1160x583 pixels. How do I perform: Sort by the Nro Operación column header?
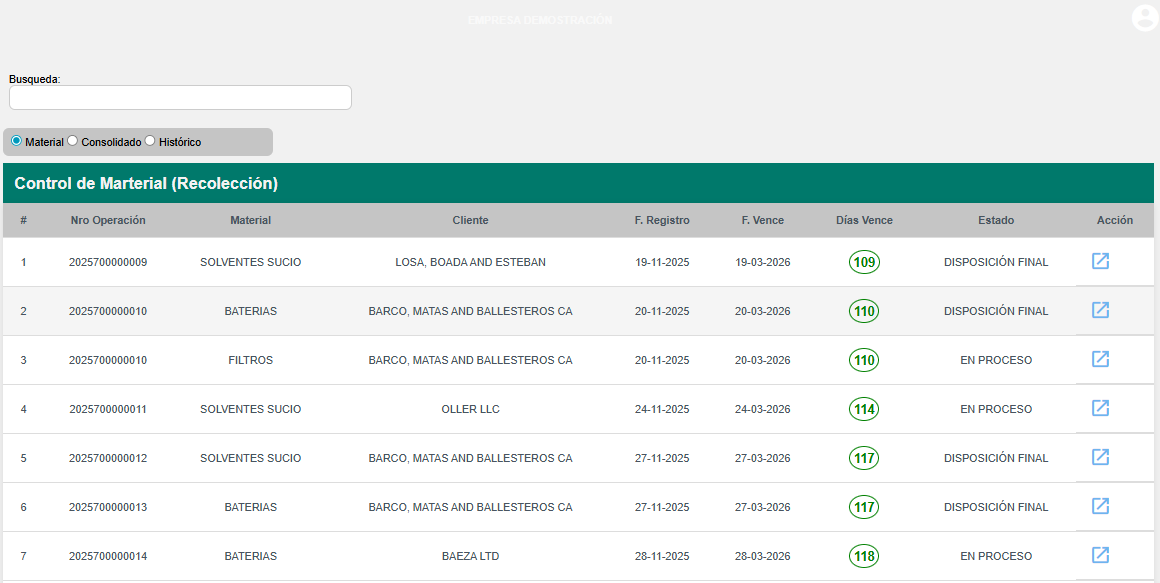click(x=108, y=220)
